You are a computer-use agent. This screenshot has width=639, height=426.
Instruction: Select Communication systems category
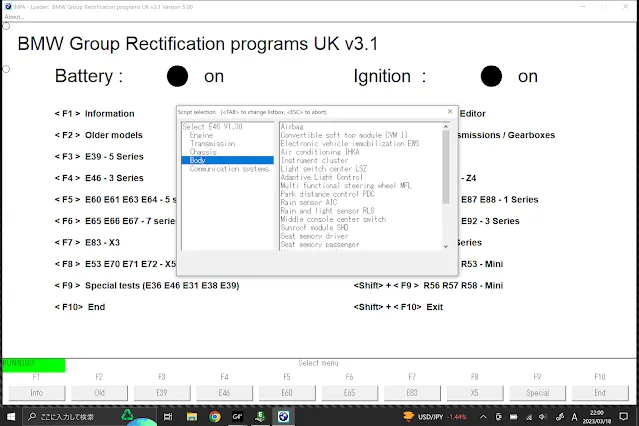click(x=229, y=169)
